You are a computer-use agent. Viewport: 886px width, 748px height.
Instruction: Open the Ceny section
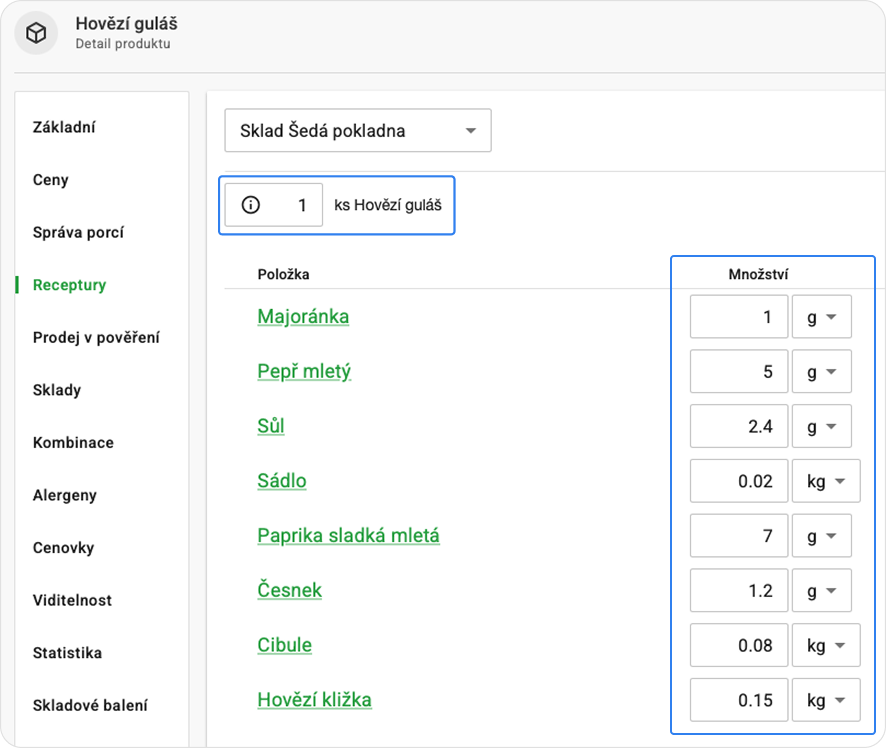51,180
